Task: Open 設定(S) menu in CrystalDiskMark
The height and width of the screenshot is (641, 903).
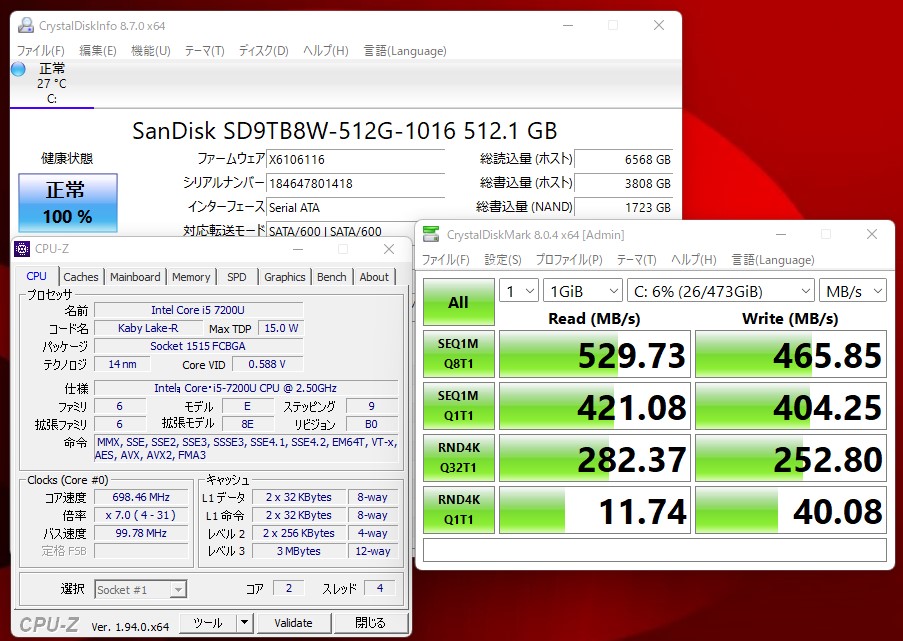Action: point(503,260)
